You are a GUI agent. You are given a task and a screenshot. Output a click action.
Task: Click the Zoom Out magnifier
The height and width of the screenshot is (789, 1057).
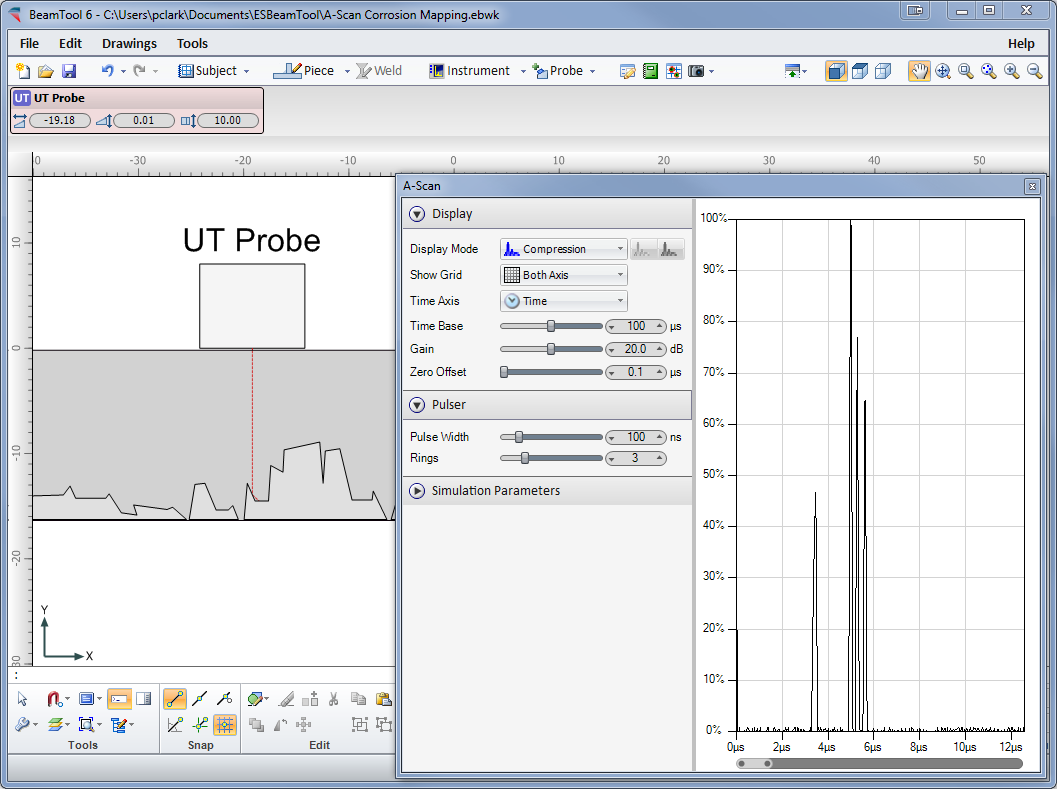[1035, 71]
